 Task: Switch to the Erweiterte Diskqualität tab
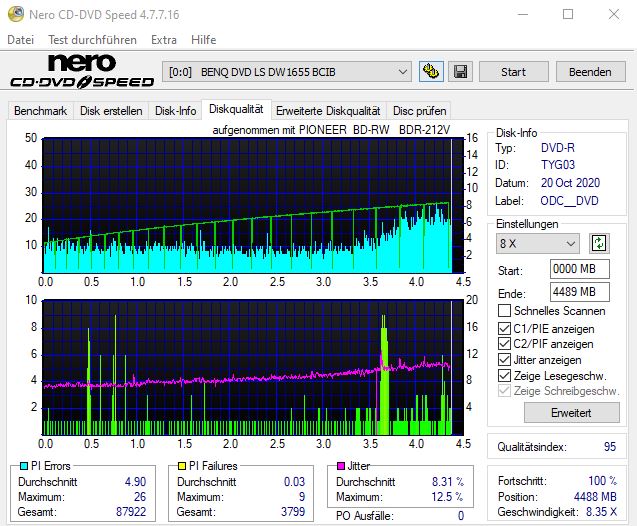click(x=328, y=111)
